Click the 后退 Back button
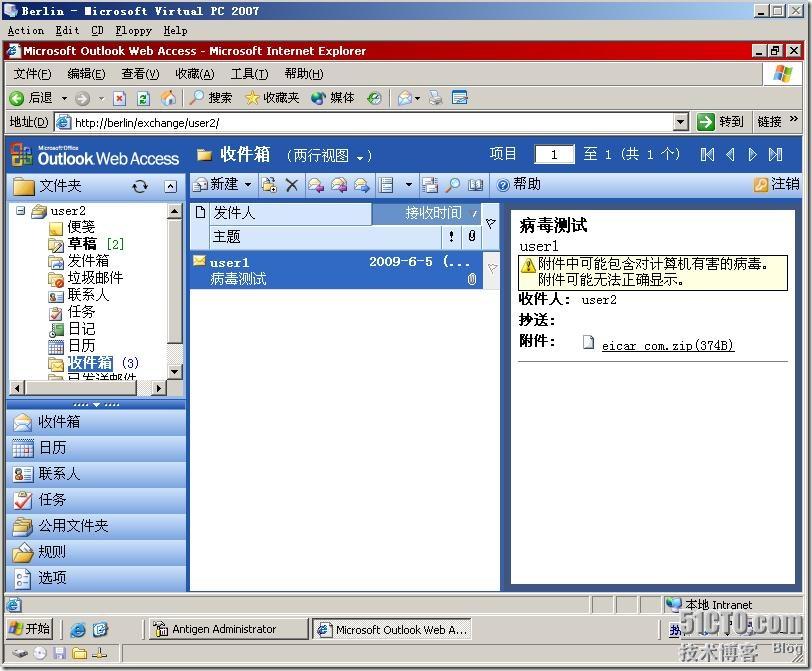The height and width of the screenshot is (671, 812). tap(32, 98)
